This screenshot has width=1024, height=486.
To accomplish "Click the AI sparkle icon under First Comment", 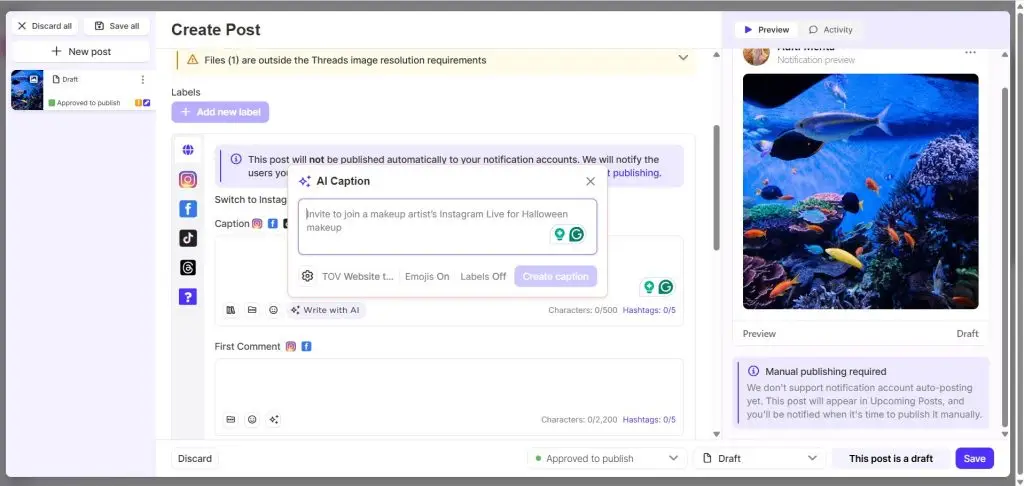I will tap(274, 420).
